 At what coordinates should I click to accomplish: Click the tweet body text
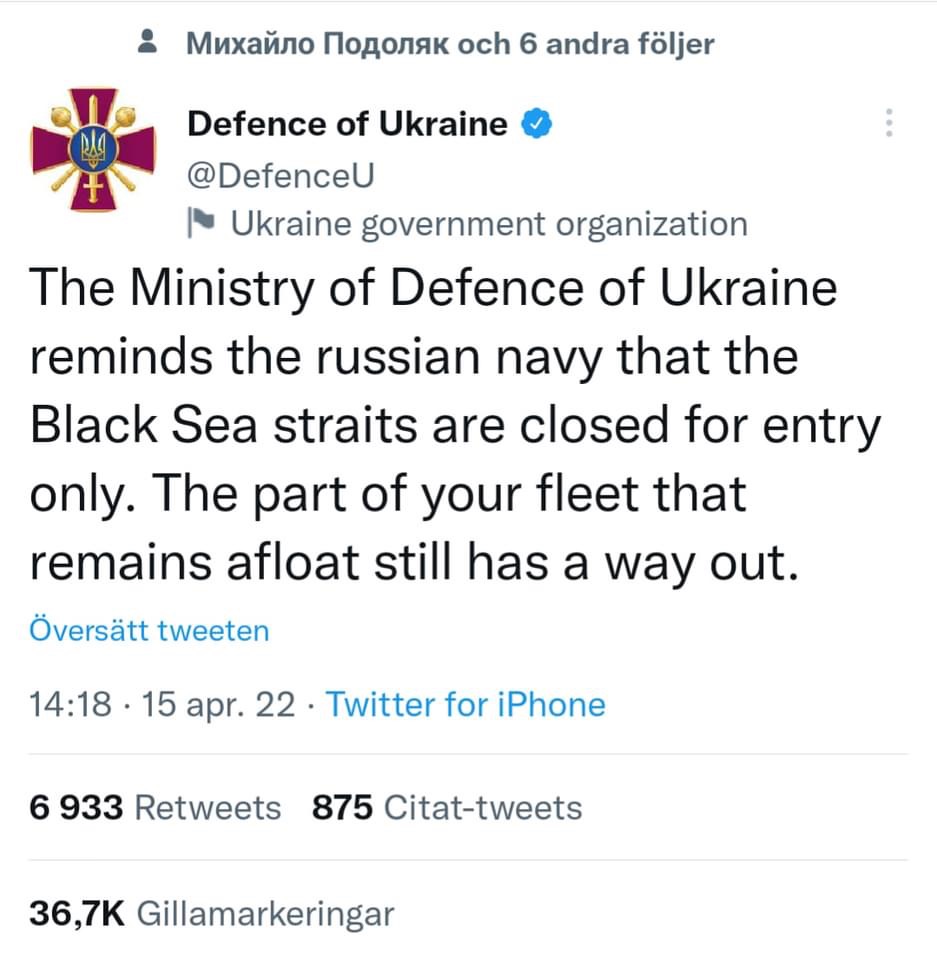click(455, 424)
